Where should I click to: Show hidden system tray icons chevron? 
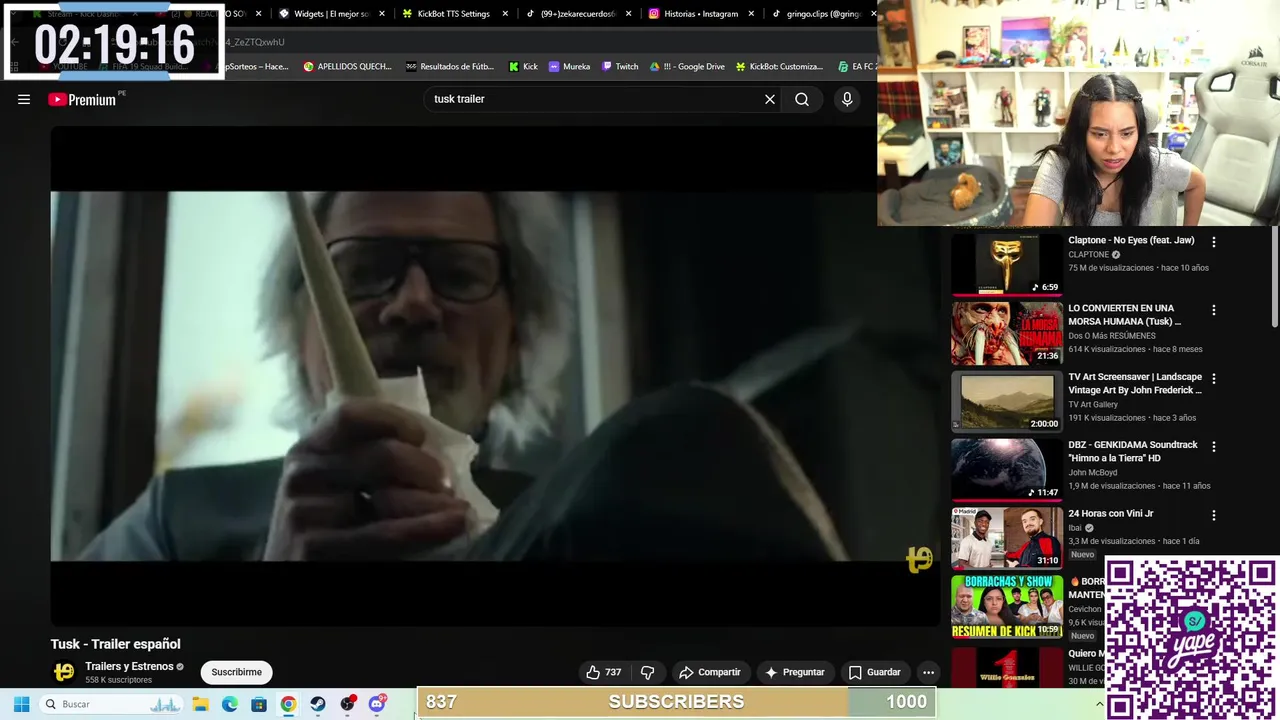click(x=1099, y=704)
